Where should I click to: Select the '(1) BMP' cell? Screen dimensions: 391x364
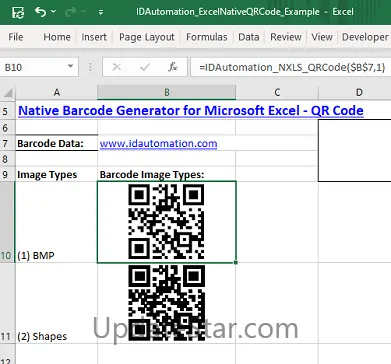(57, 222)
